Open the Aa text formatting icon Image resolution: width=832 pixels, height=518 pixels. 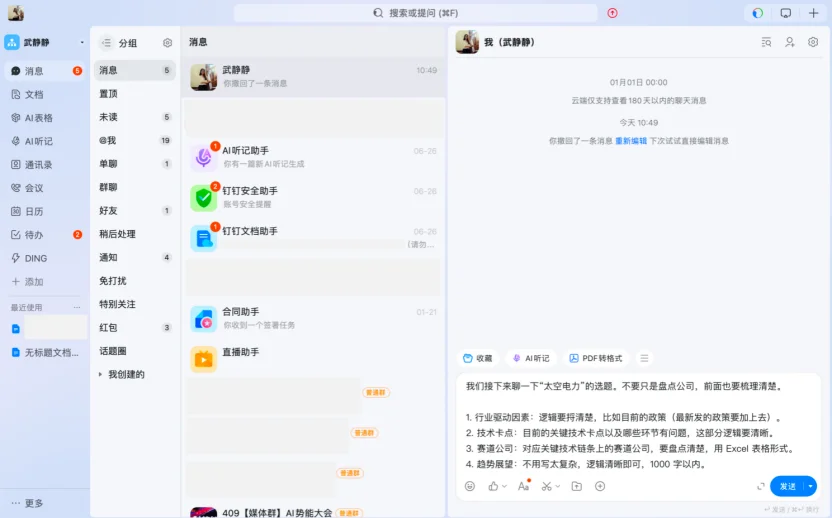tap(524, 486)
